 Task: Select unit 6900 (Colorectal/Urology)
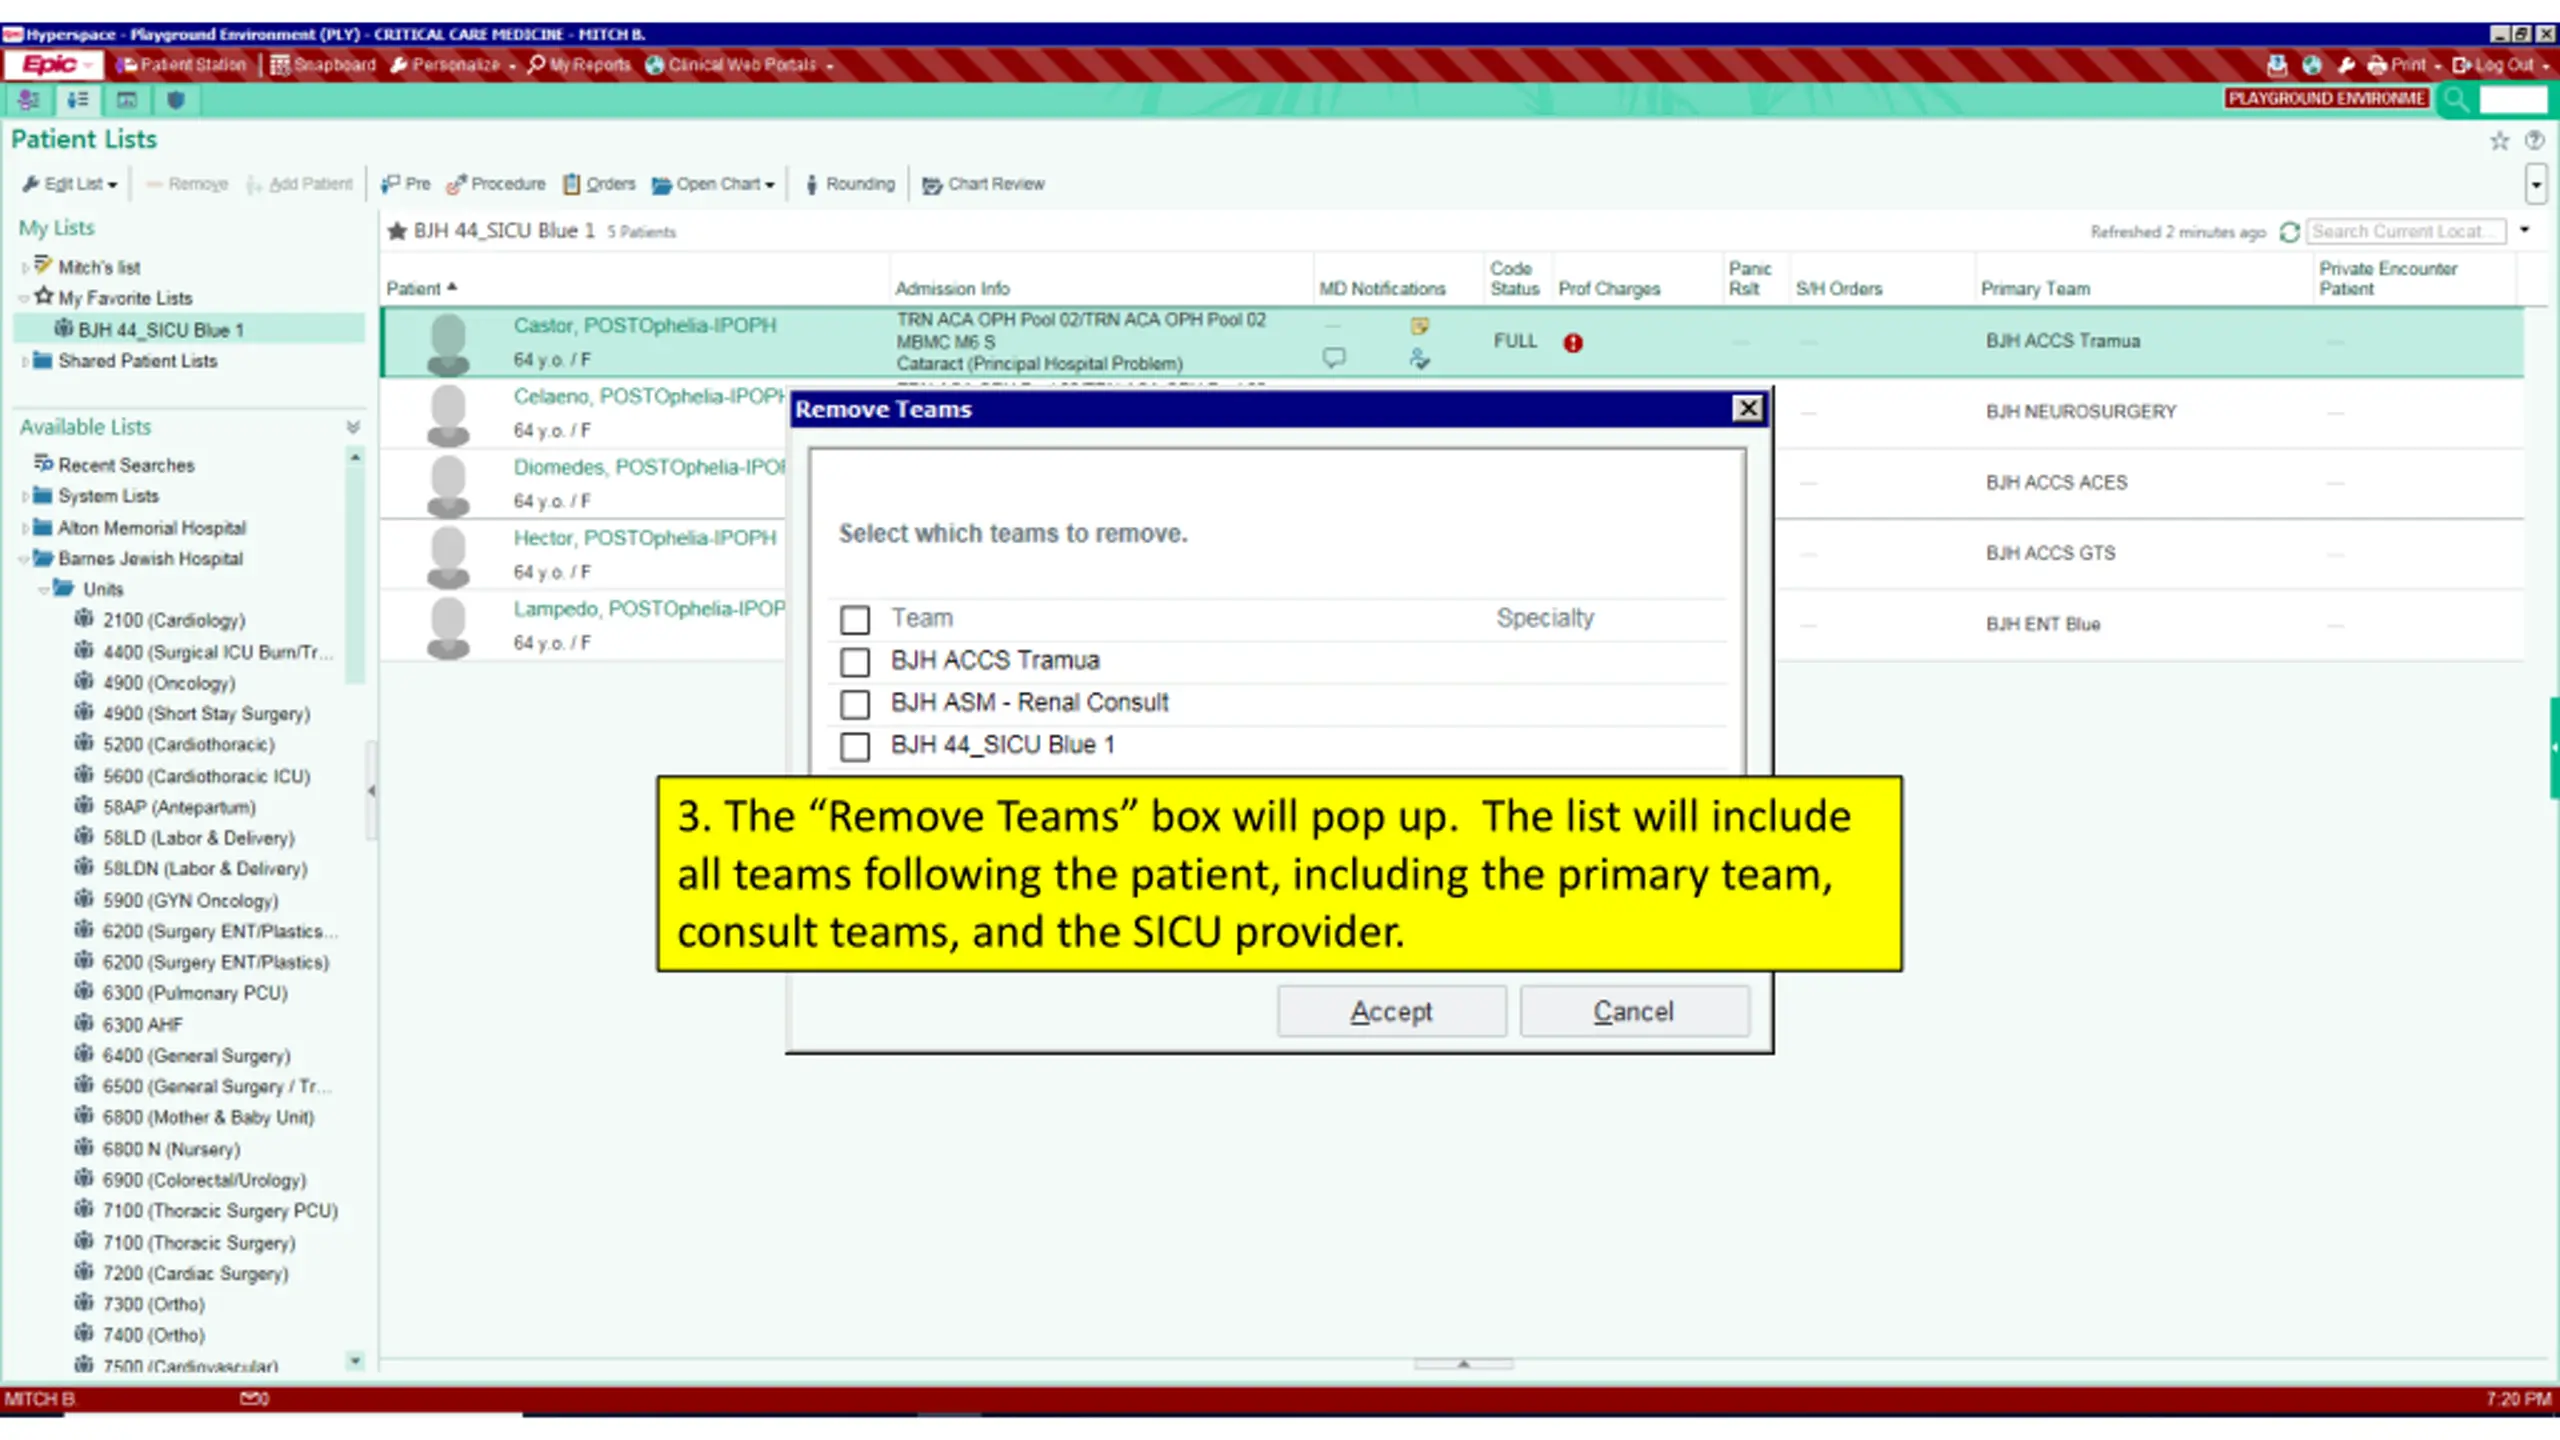click(204, 1181)
